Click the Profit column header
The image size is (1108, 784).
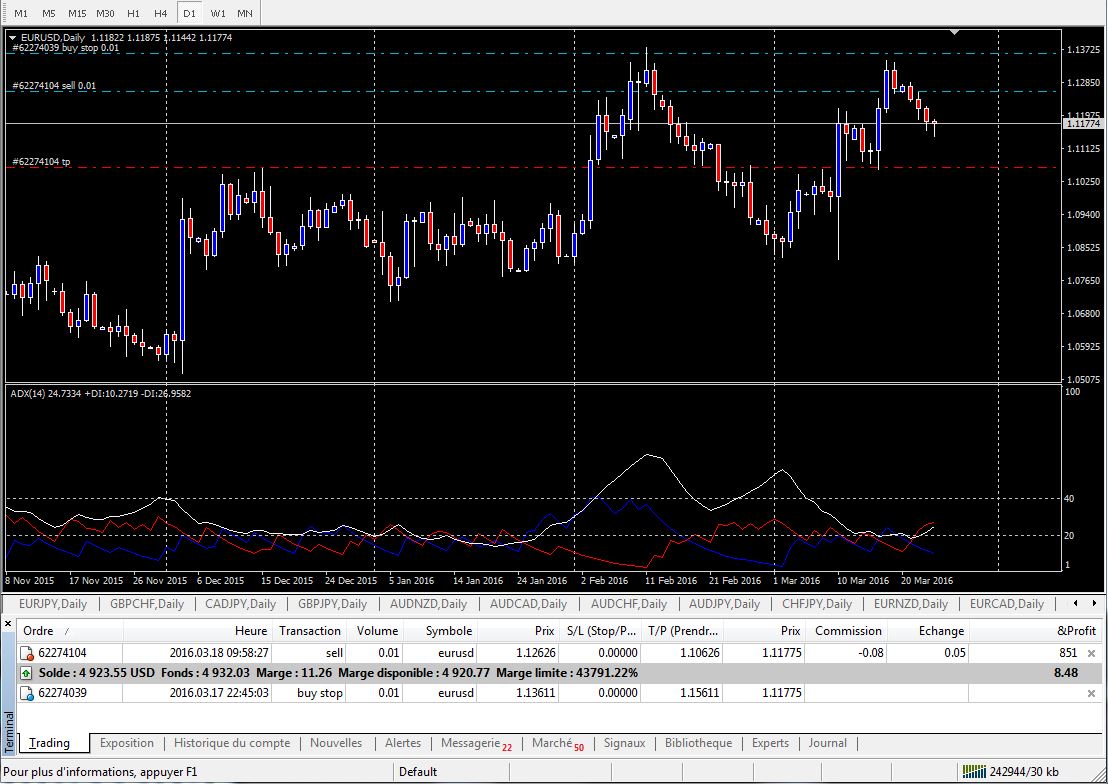coord(1076,631)
